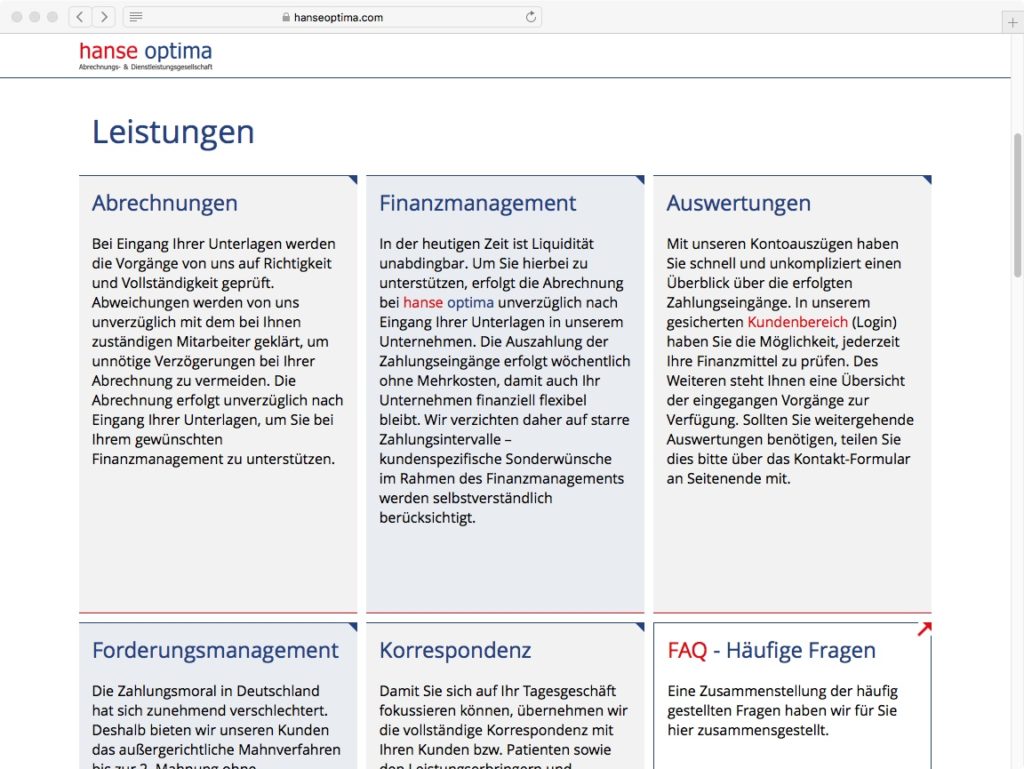Open the red Kundenbereich link

point(797,322)
